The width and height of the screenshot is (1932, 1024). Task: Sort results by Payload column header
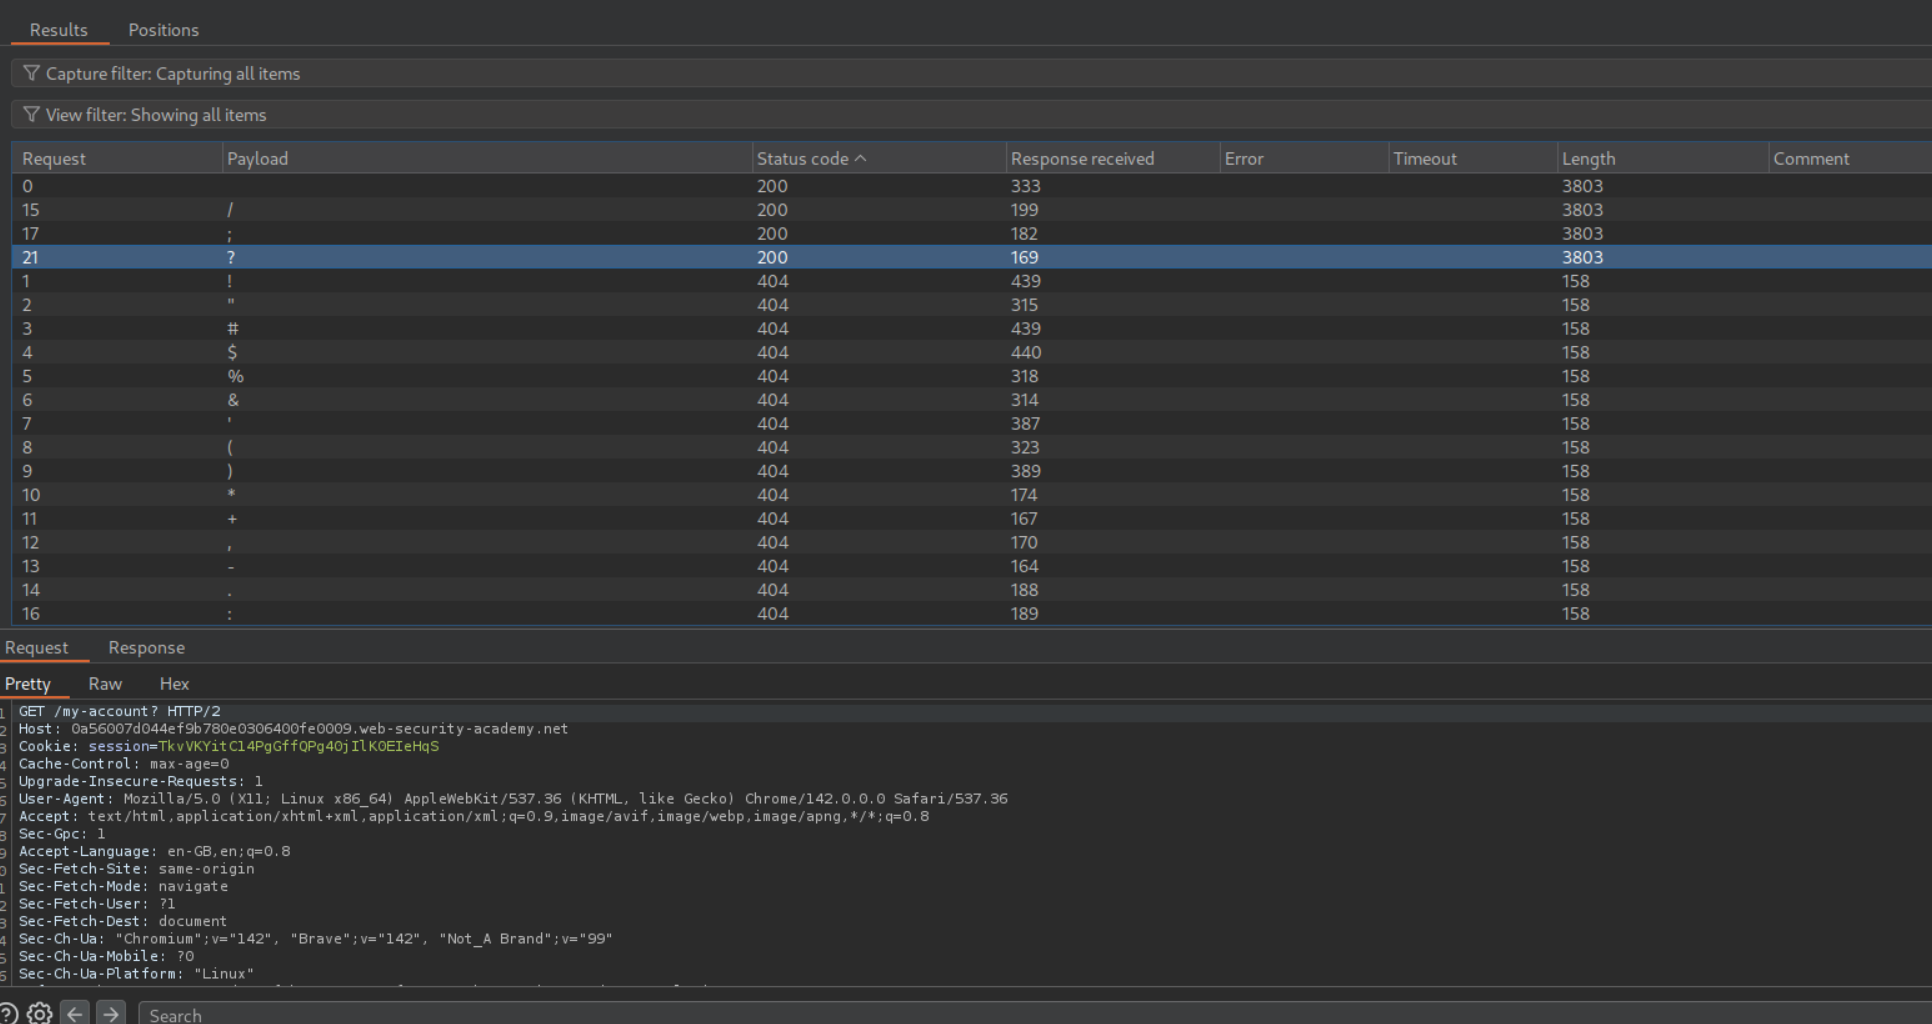pyautogui.click(x=257, y=159)
